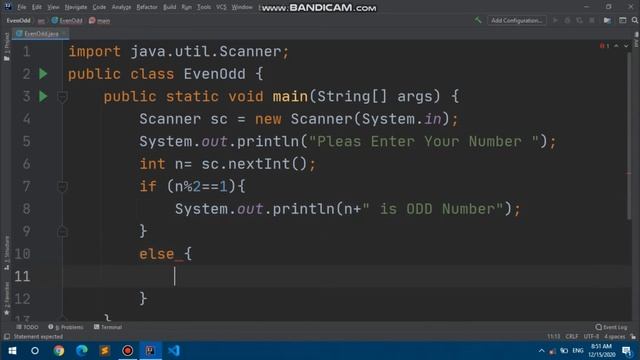
Task: Open the Window menu
Action: pyautogui.click(x=242, y=7)
